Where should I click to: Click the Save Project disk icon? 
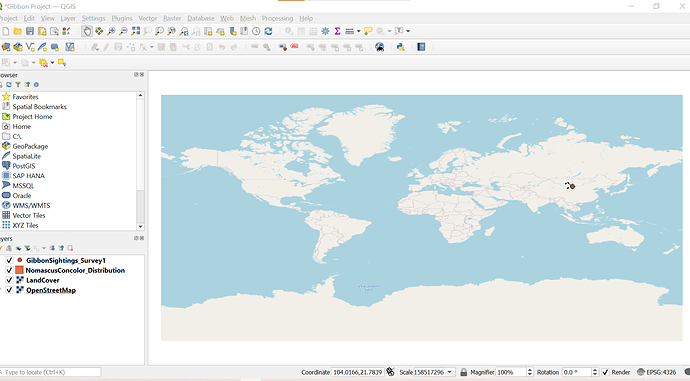[x=30, y=31]
